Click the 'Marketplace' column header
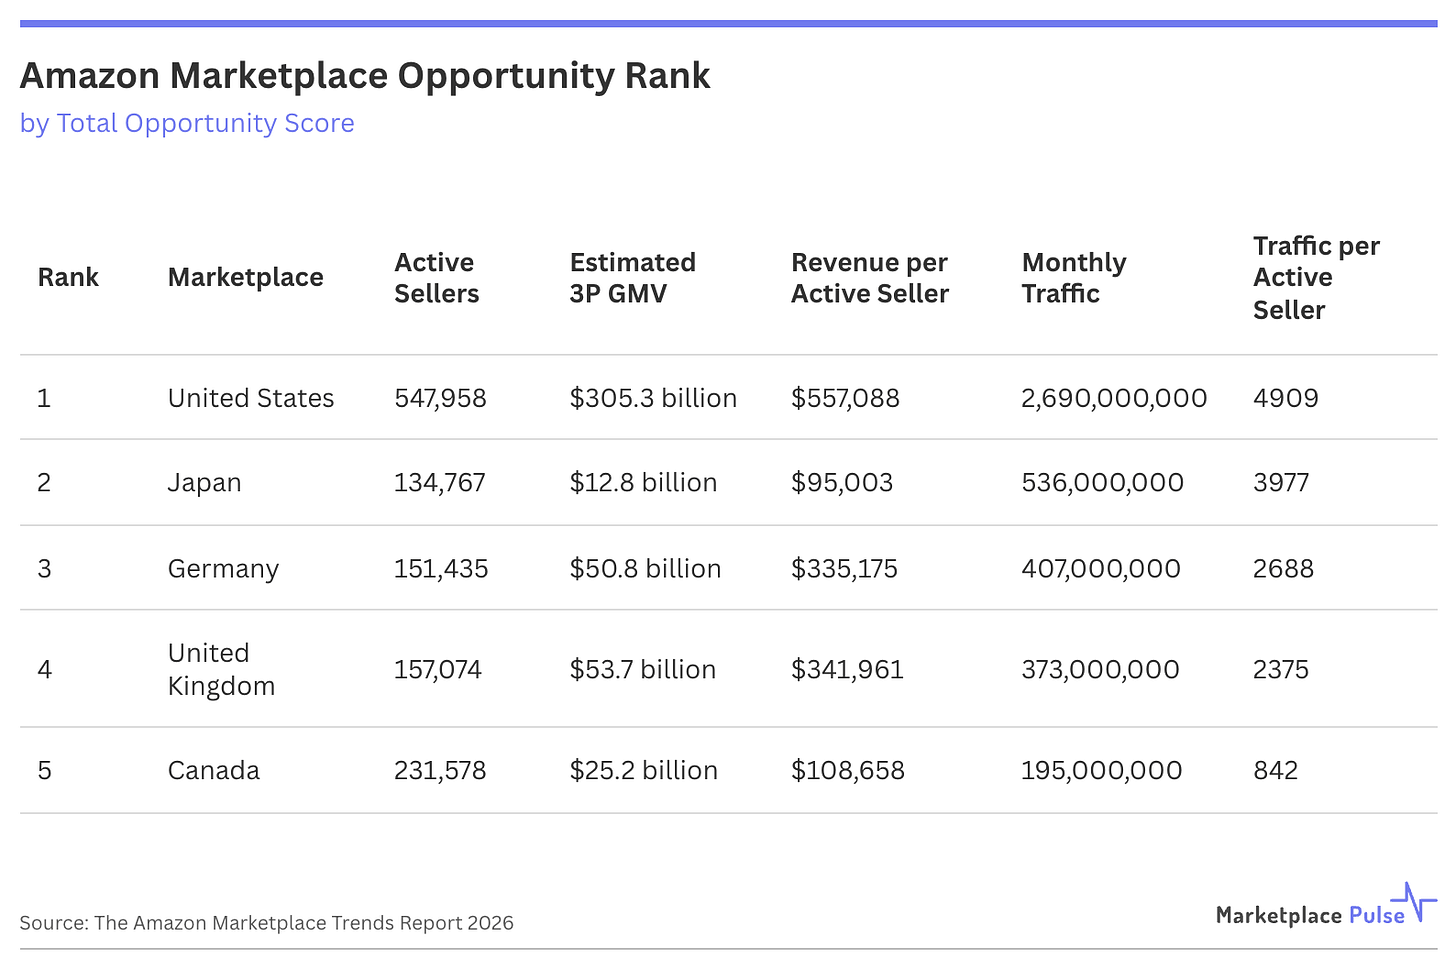 point(245,277)
